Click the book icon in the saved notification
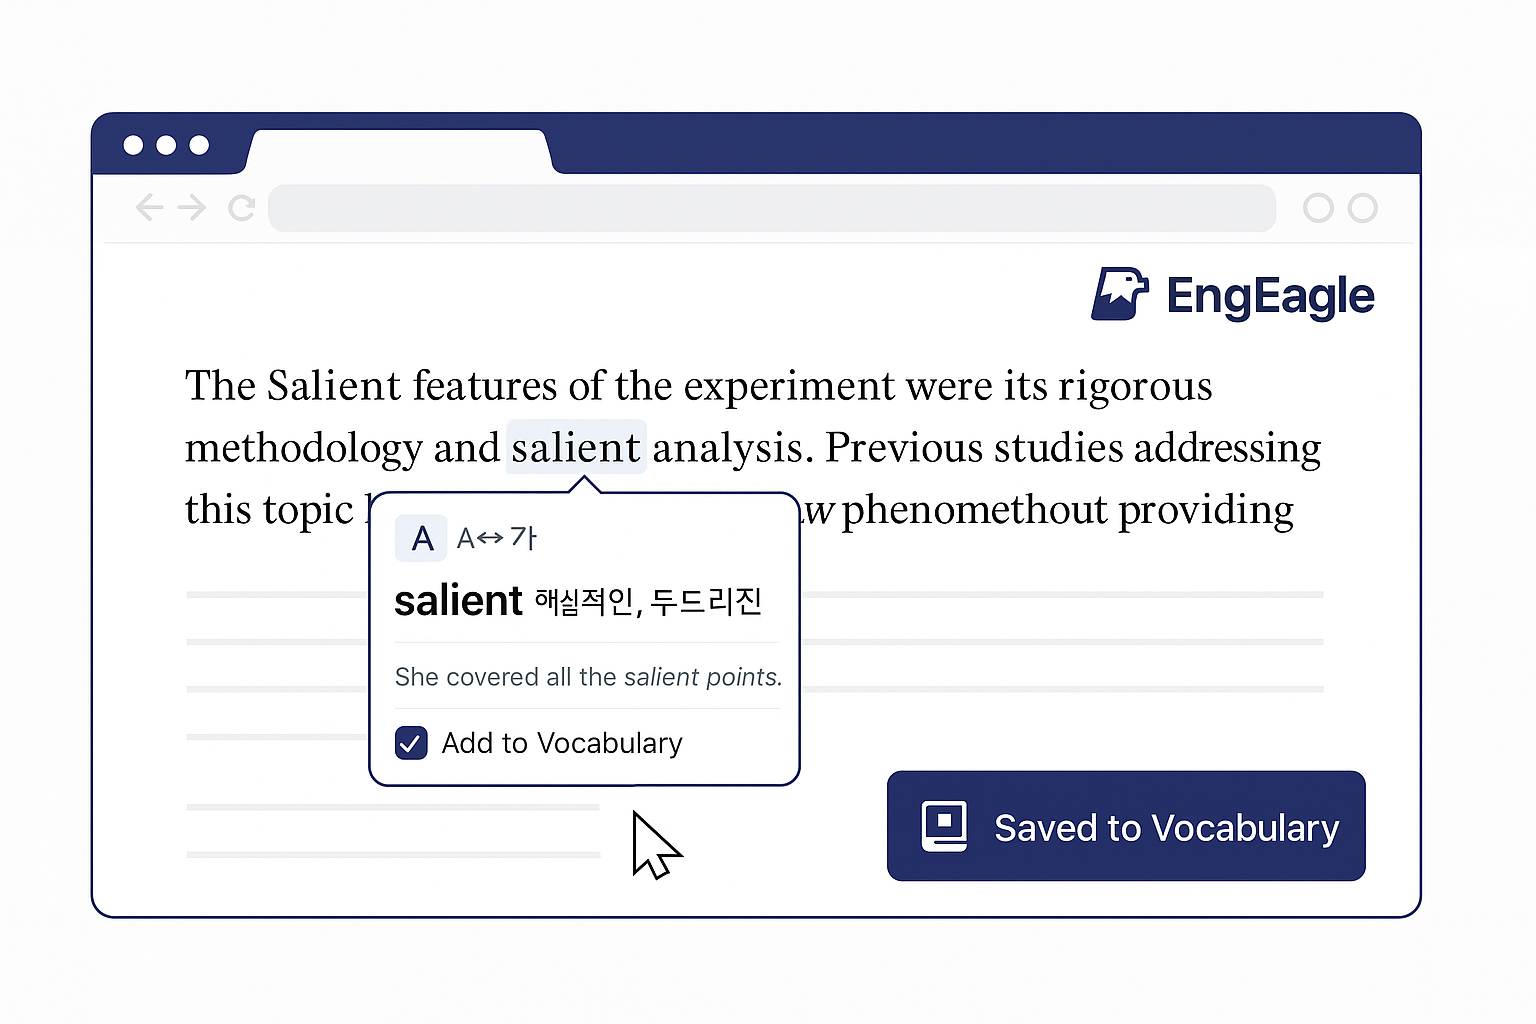 (944, 826)
